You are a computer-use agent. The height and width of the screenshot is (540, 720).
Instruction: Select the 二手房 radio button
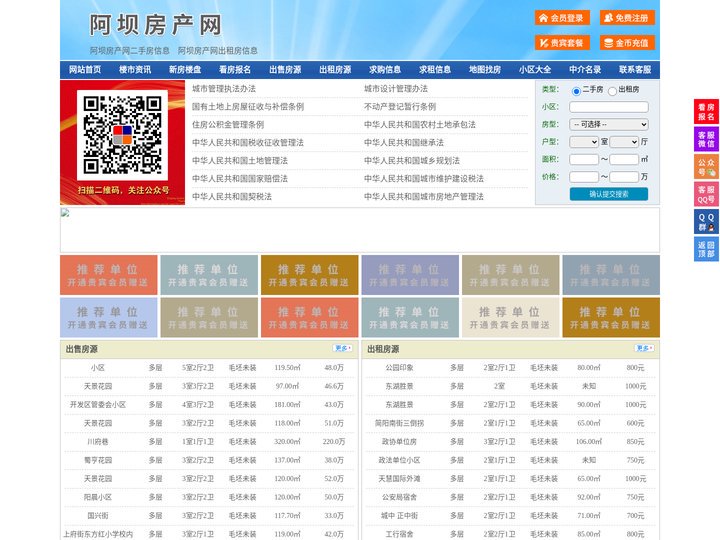(x=576, y=91)
